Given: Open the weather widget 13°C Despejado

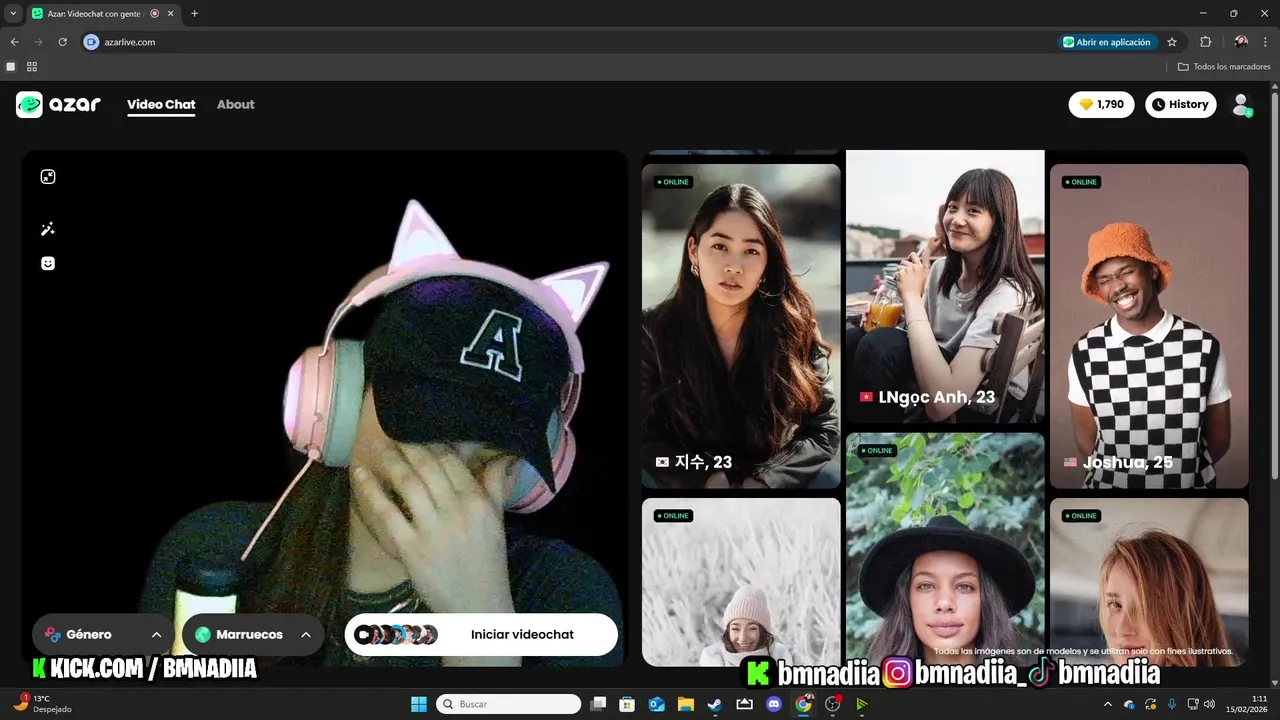Looking at the screenshot, I should coord(41,704).
